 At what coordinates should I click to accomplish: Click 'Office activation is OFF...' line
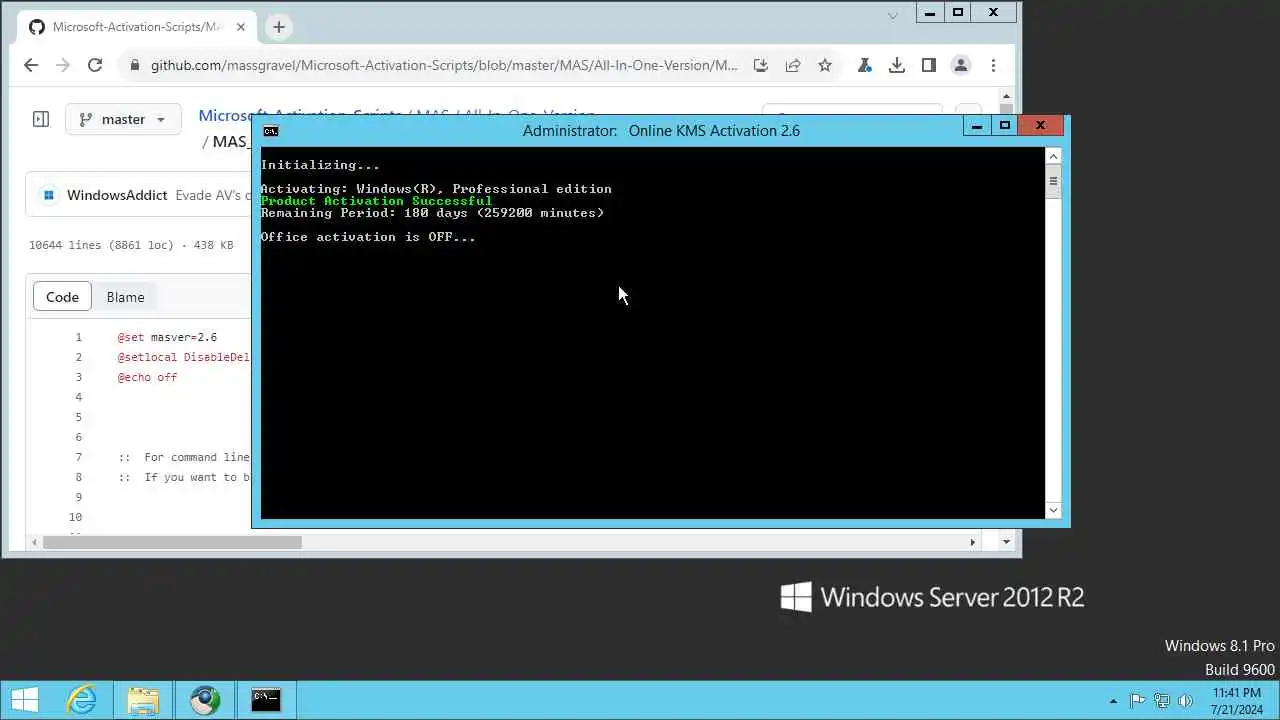[x=368, y=237]
